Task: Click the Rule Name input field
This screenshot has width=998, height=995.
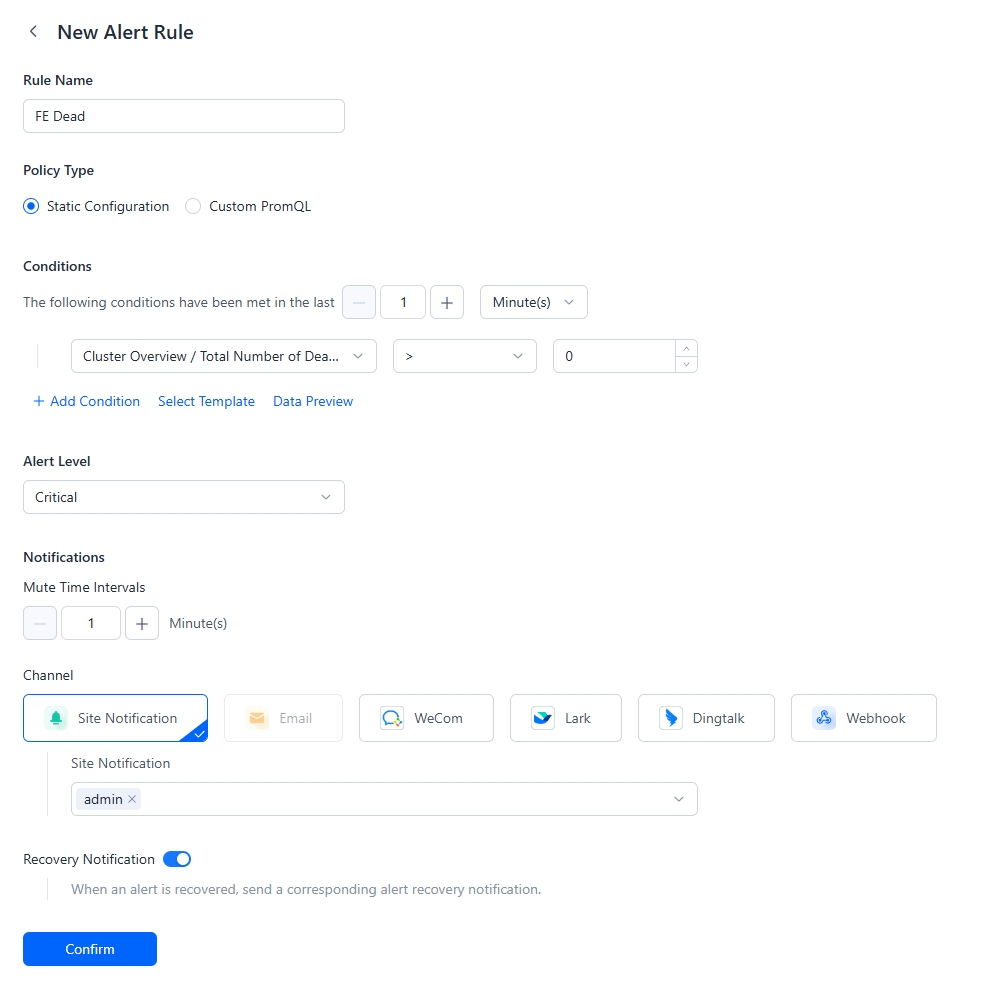Action: pos(183,116)
